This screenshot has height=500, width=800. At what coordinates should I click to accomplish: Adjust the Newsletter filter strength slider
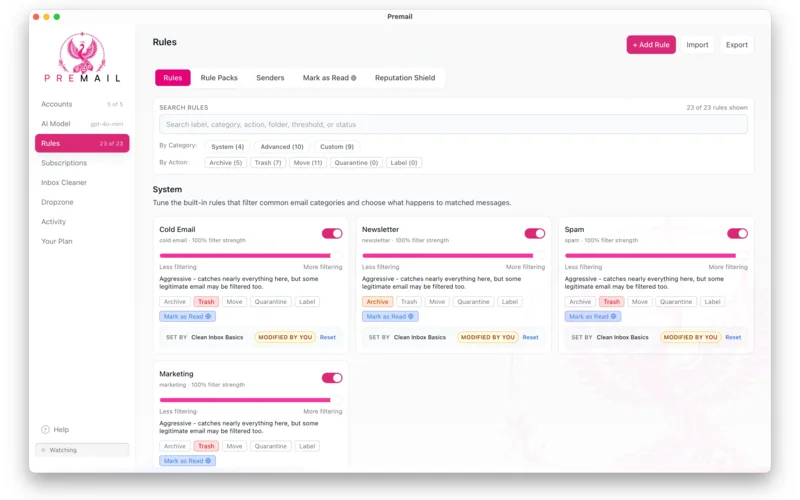[454, 256]
